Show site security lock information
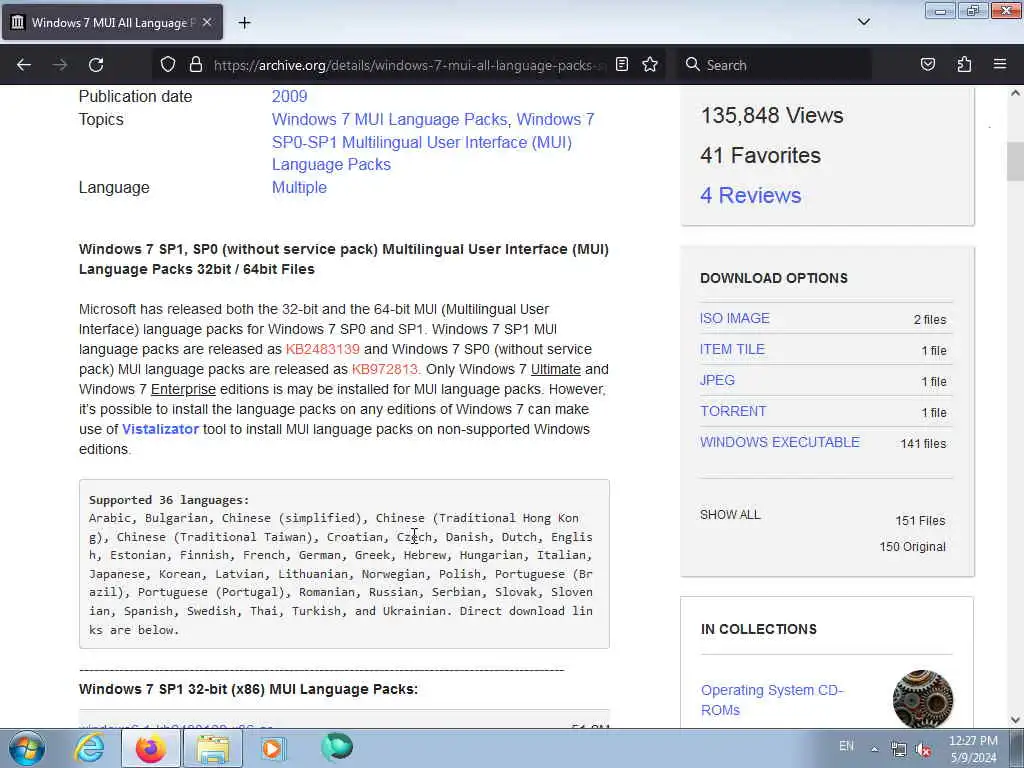The width and height of the screenshot is (1024, 768). coord(195,65)
